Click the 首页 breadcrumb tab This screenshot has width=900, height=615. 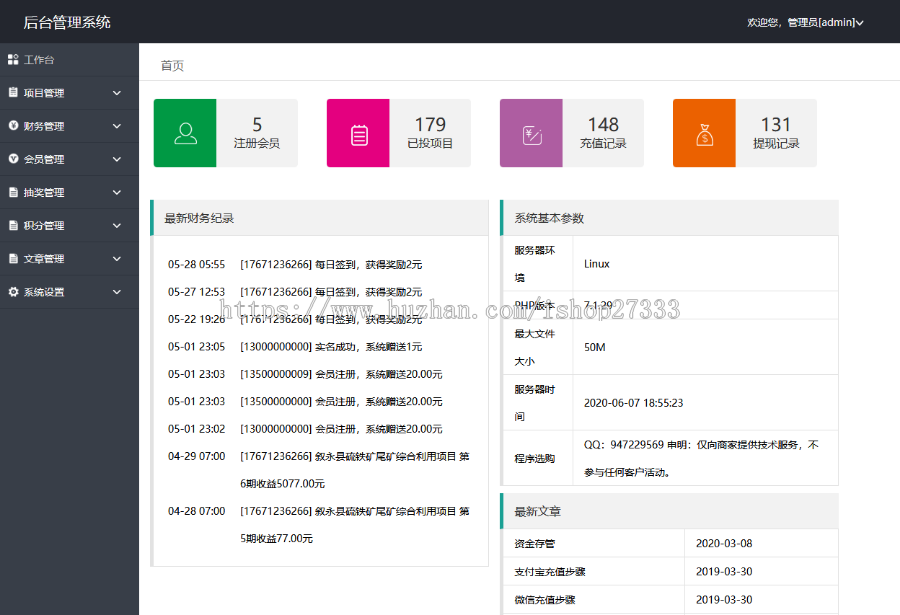coord(172,65)
